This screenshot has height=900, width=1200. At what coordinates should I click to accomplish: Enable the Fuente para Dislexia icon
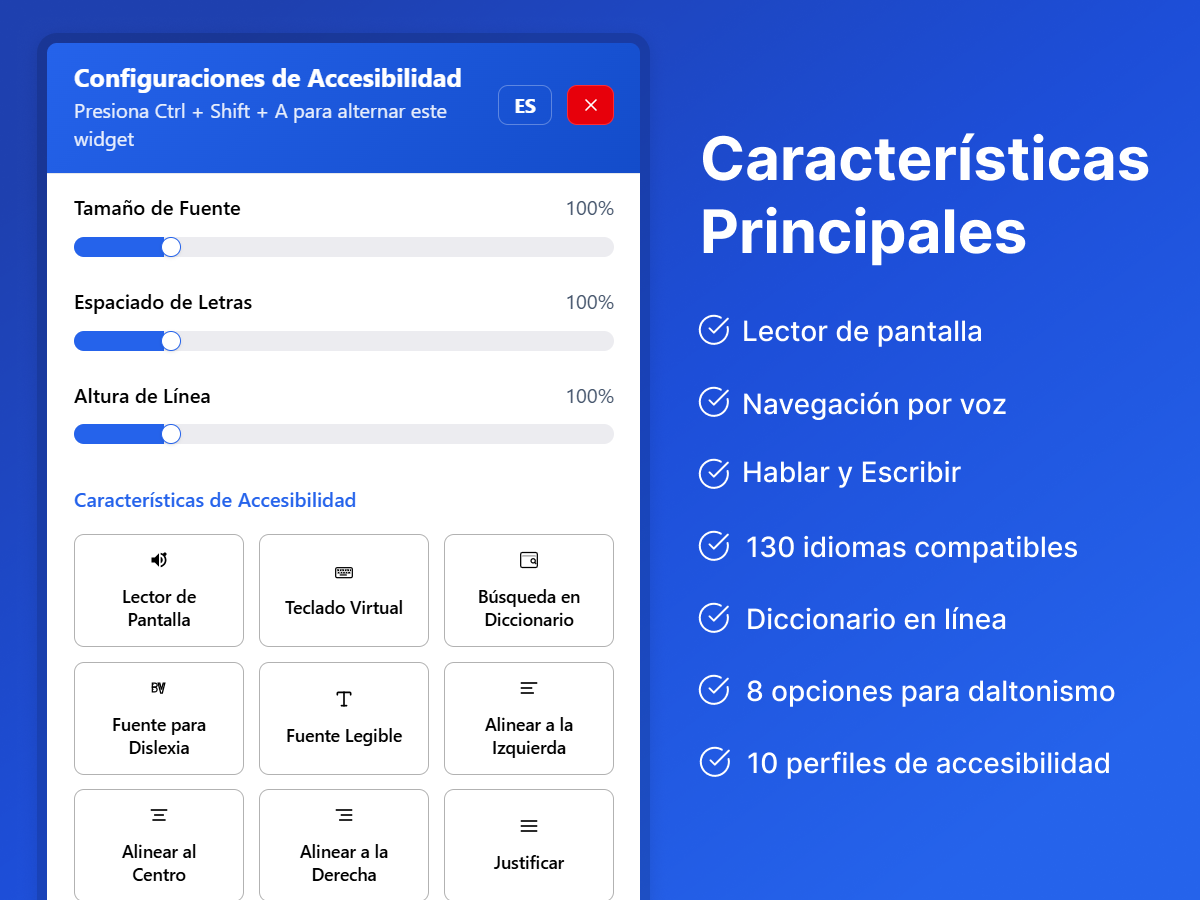click(x=158, y=688)
